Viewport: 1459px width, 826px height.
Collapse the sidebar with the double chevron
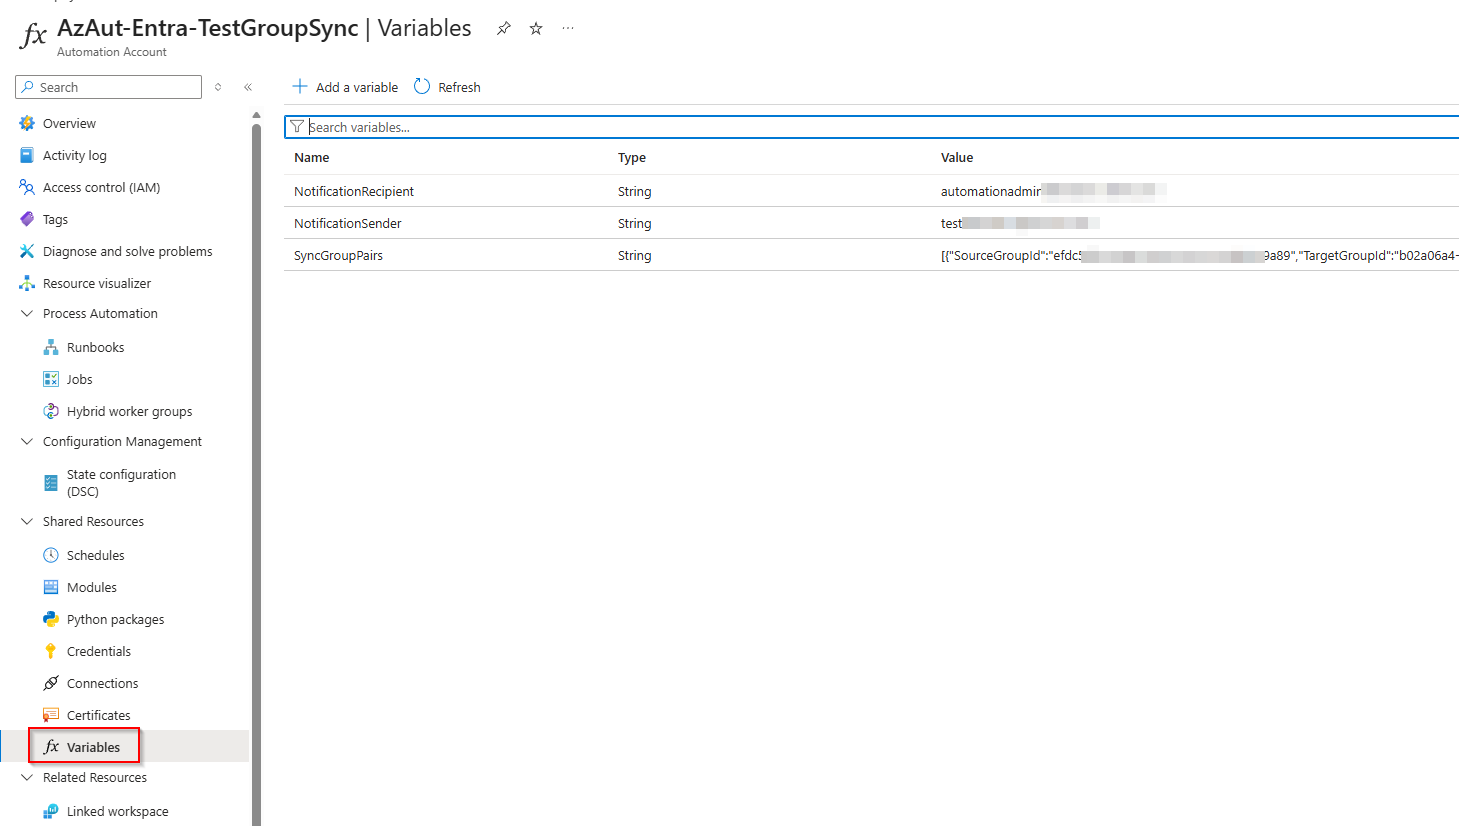coord(248,87)
